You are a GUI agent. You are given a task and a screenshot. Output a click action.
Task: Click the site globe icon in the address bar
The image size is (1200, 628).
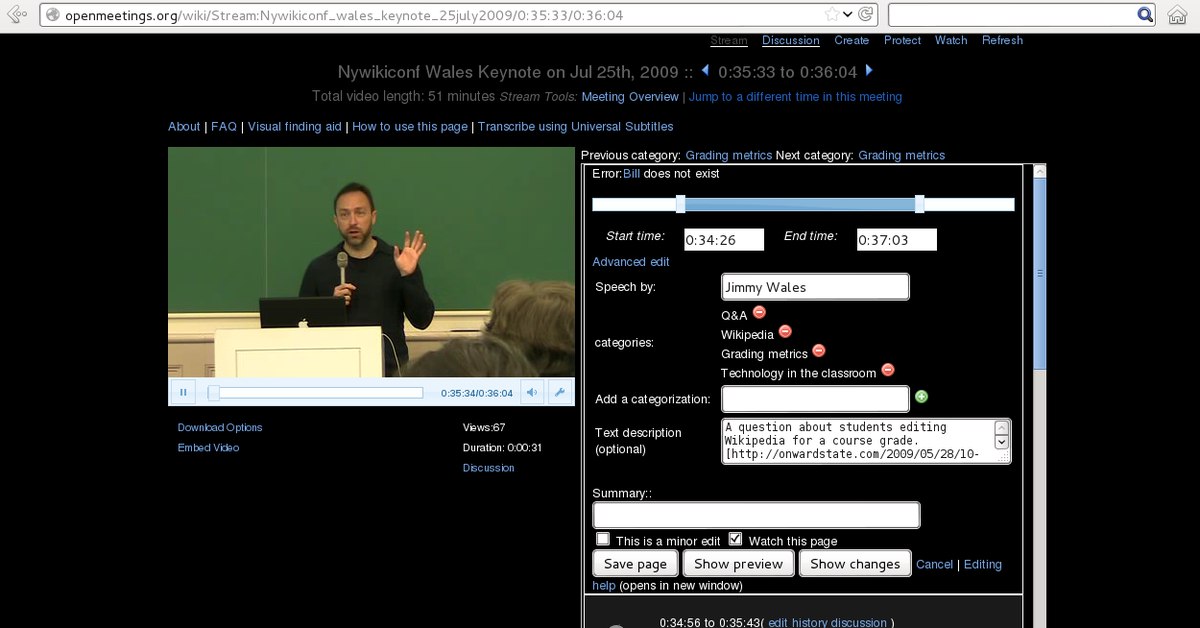(52, 15)
